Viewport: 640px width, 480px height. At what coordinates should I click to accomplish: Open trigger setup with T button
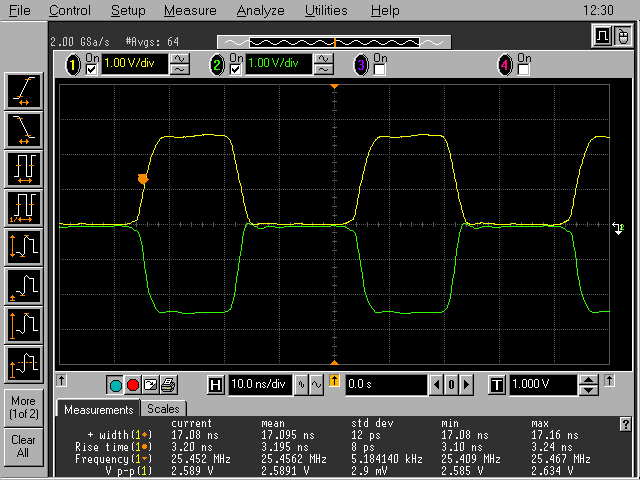pos(496,385)
